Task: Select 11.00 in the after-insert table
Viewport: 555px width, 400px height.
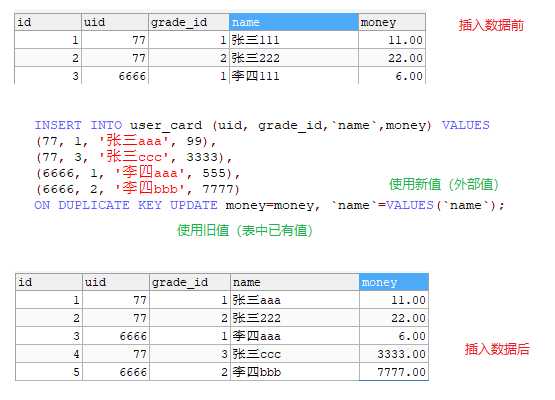Action: click(394, 300)
